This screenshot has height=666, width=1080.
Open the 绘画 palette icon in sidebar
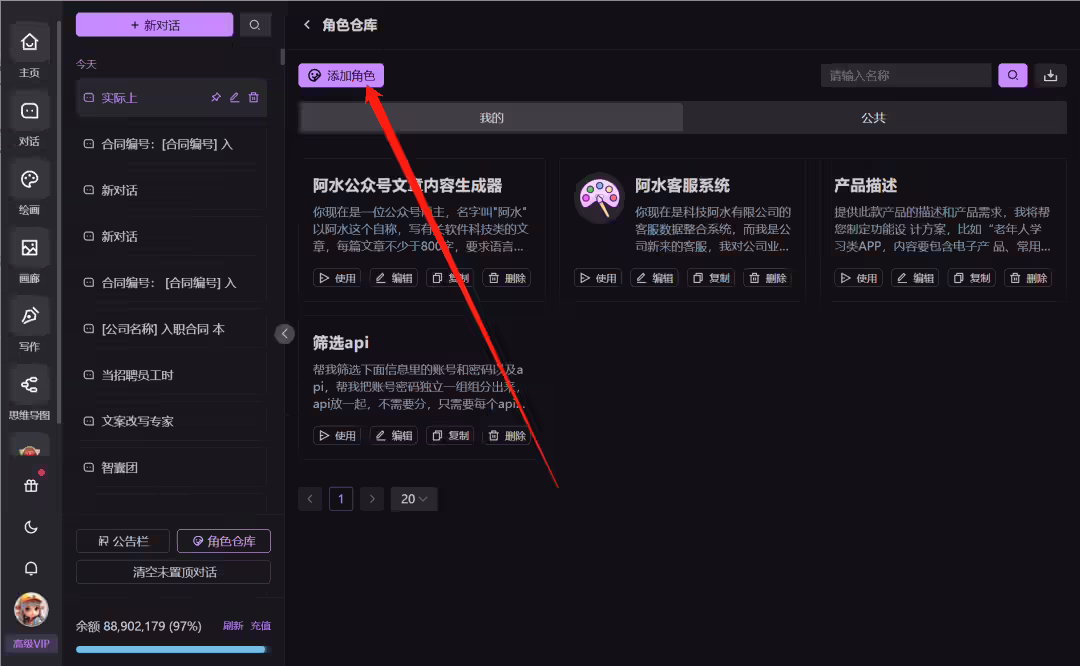click(29, 180)
